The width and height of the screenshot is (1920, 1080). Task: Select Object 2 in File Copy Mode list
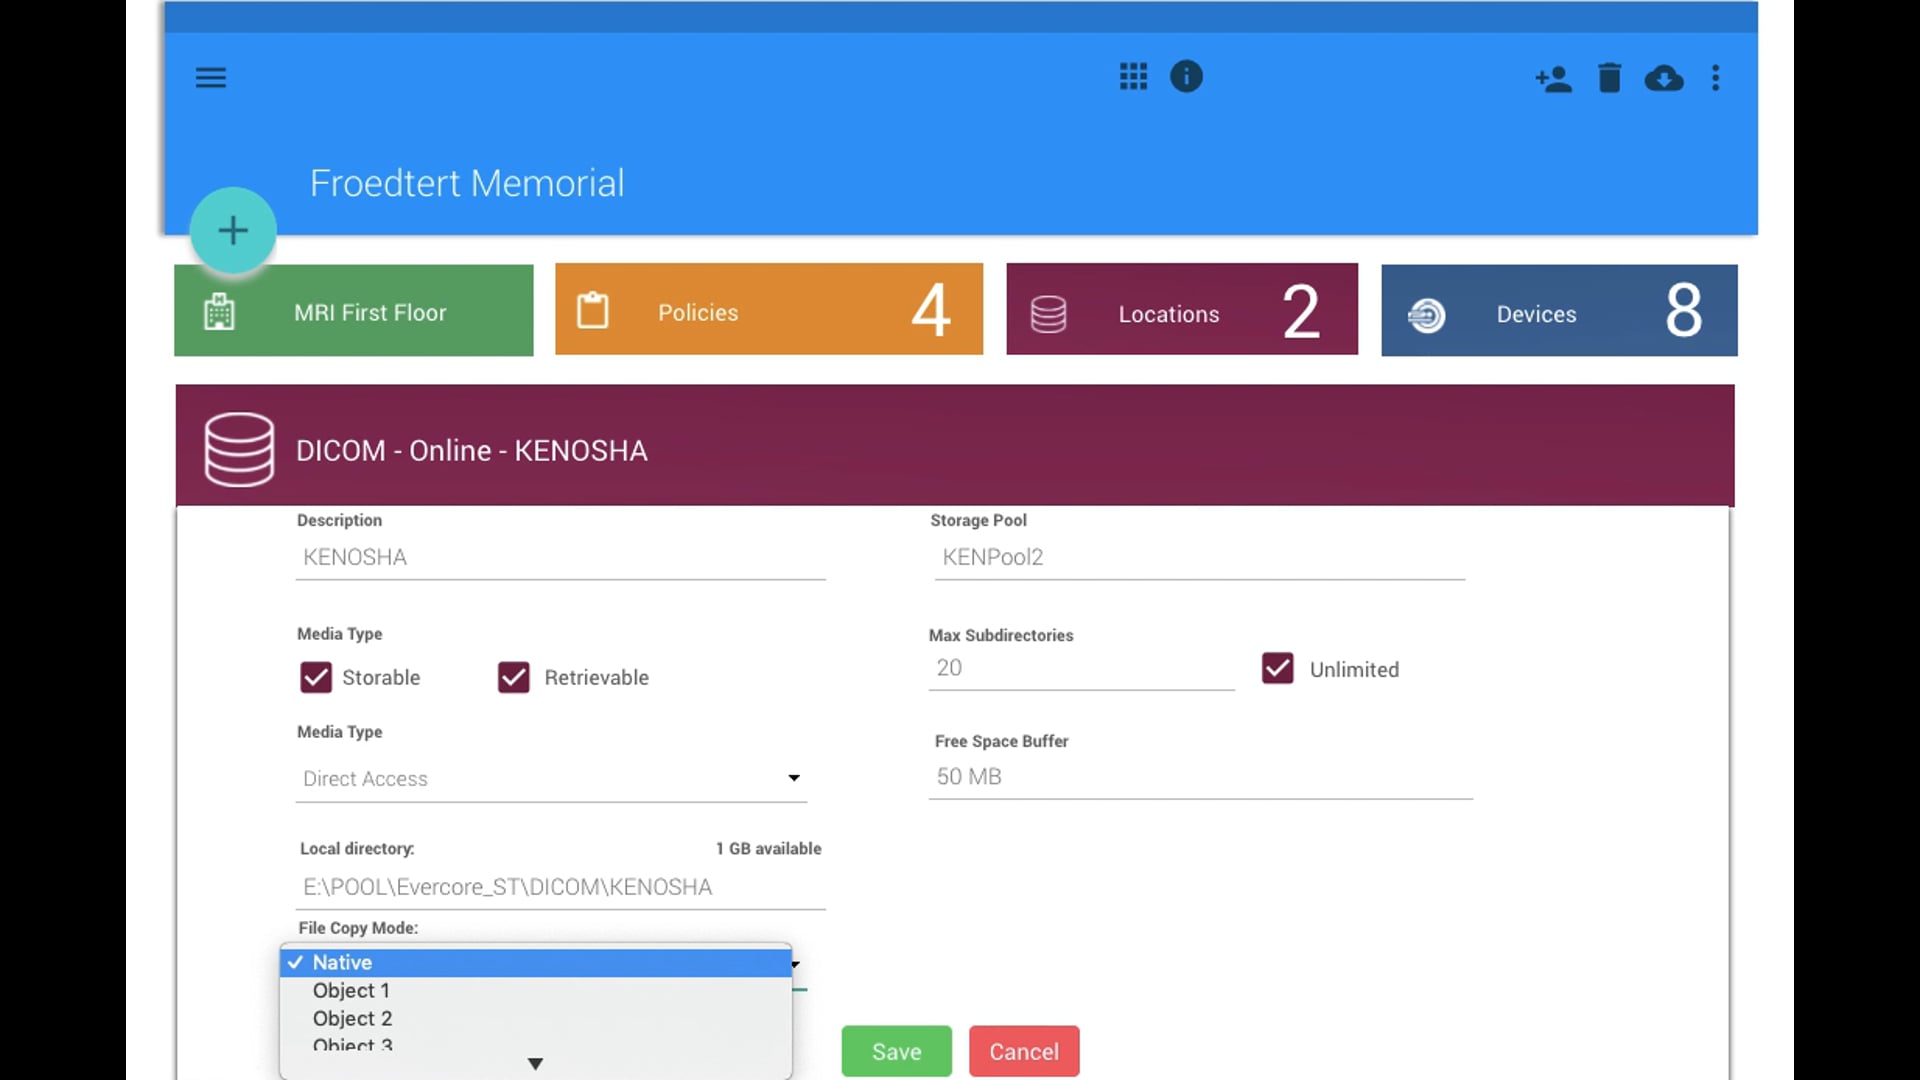536,1018
